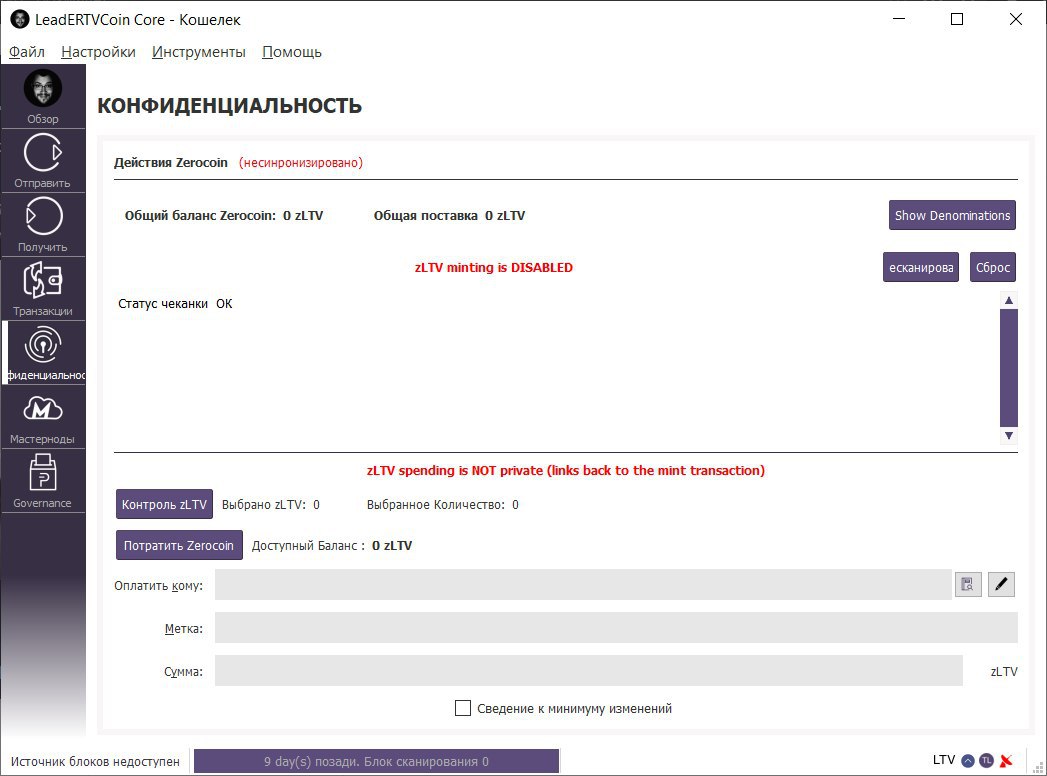This screenshot has width=1047, height=776.
Task: Click the Выбранное Количество: 0 text
Action: [x=443, y=505]
